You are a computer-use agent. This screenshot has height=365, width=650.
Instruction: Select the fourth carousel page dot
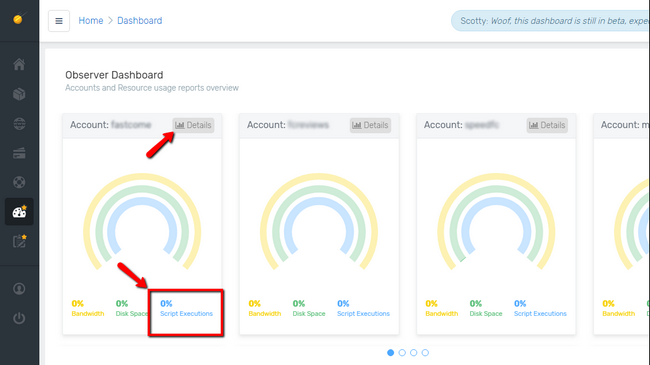(425, 353)
